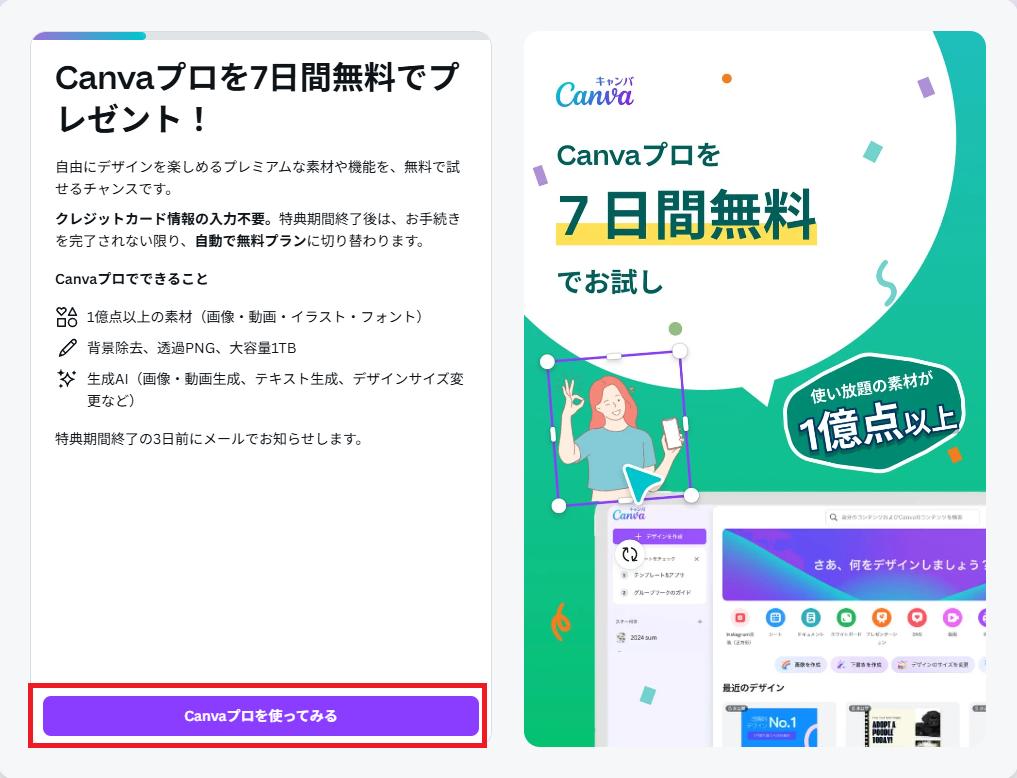Open the Adopt a Poodle design thumbnail
Viewport: 1017px width, 778px height.
pos(903,726)
